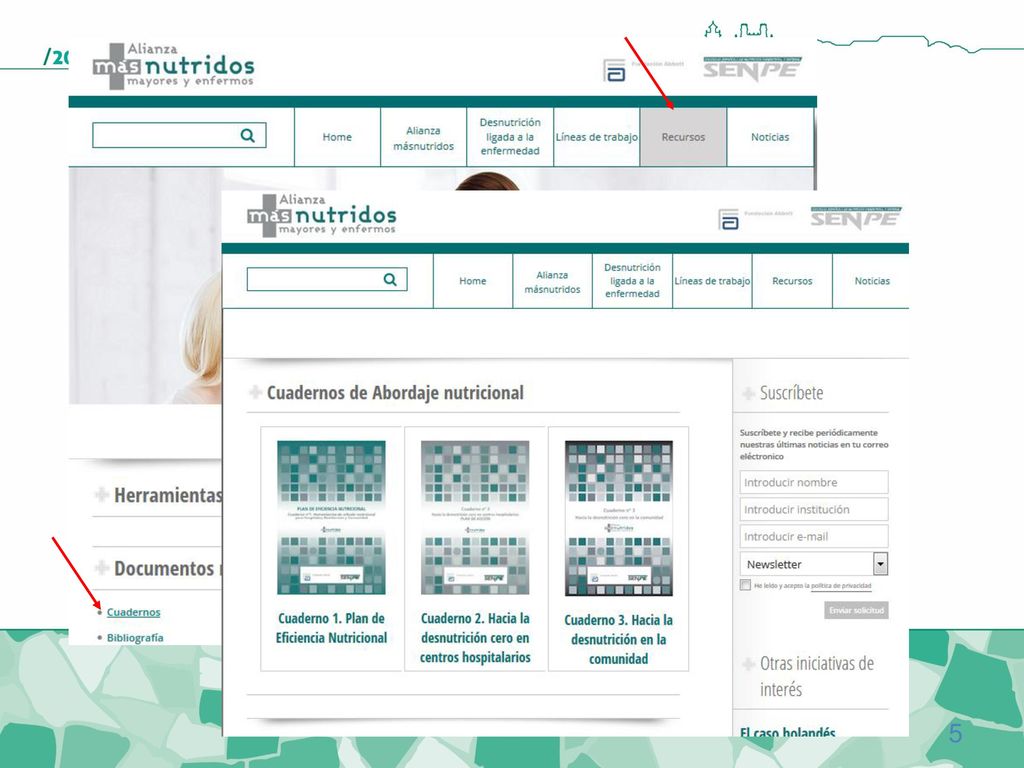Image resolution: width=1024 pixels, height=768 pixels.
Task: Open Líneas de trabajo in back window
Action: pos(596,136)
